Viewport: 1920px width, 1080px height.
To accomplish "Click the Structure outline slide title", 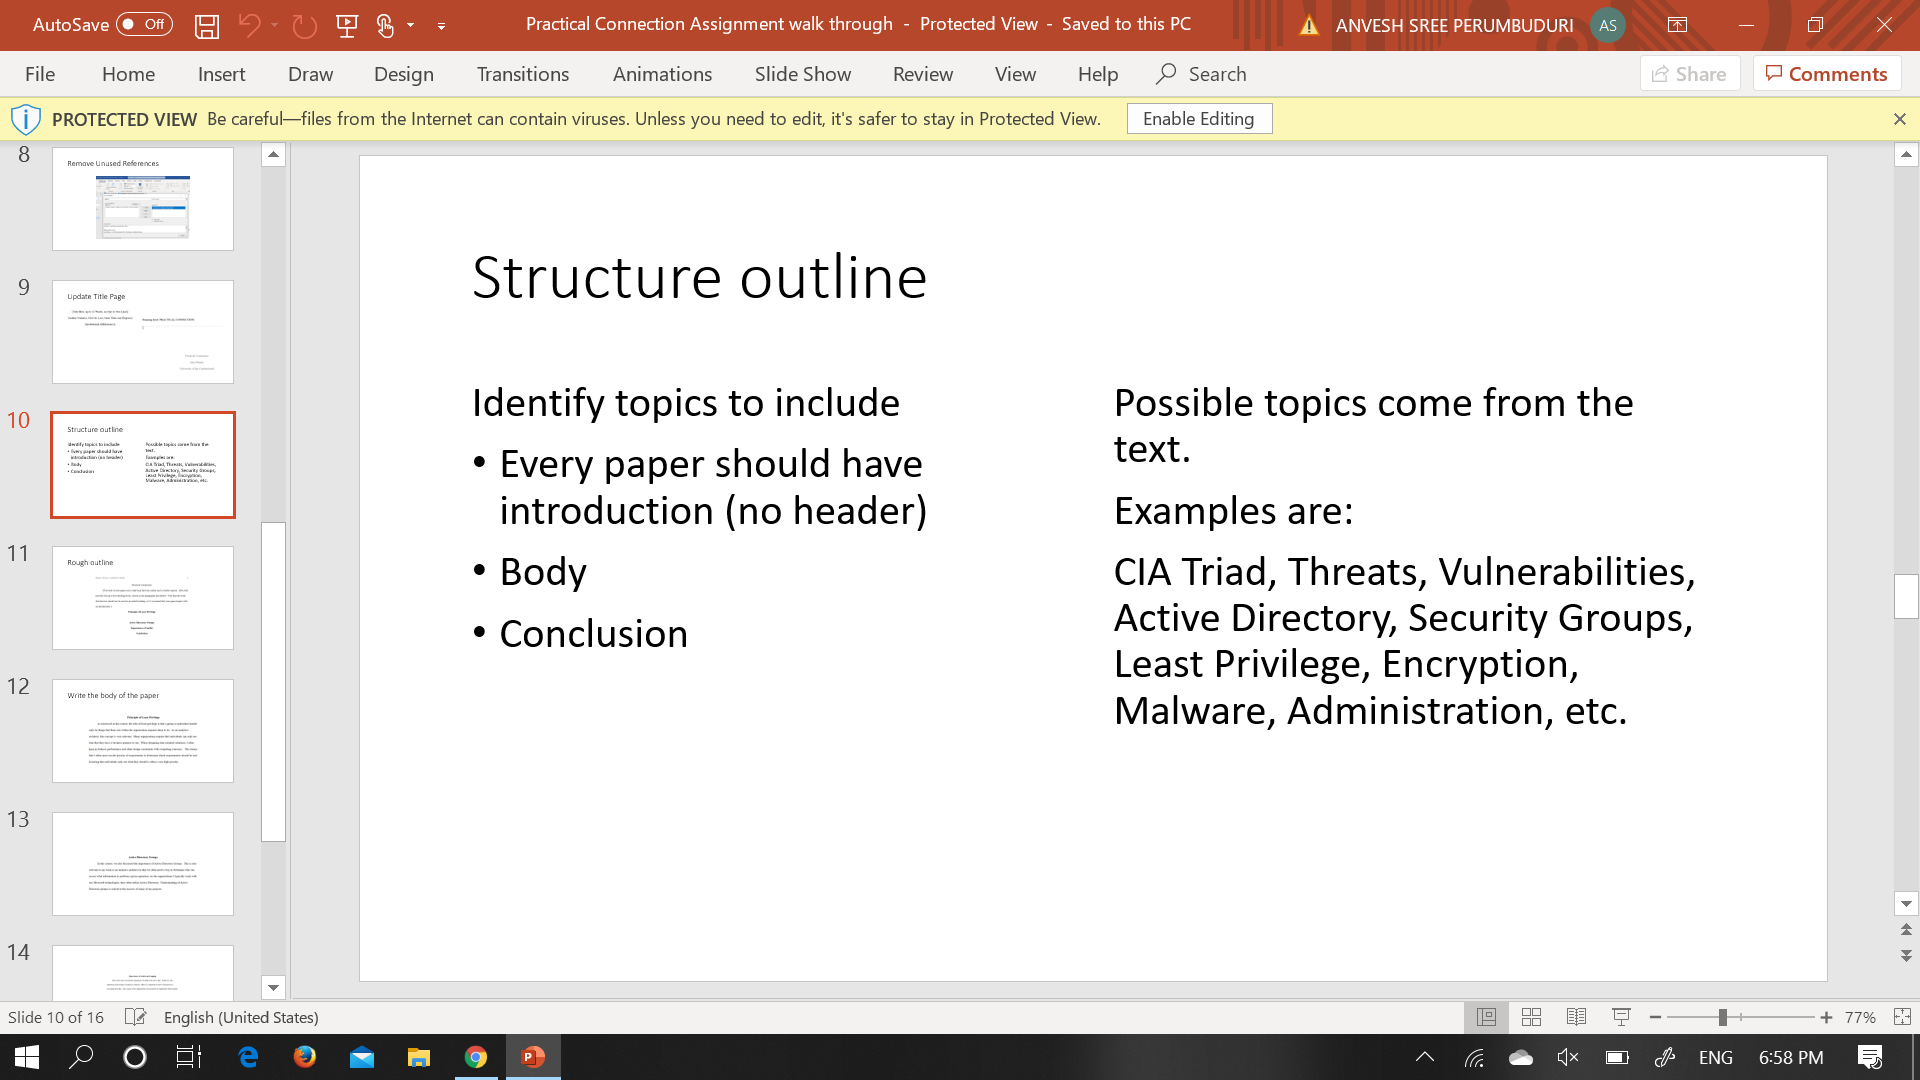I will [699, 277].
